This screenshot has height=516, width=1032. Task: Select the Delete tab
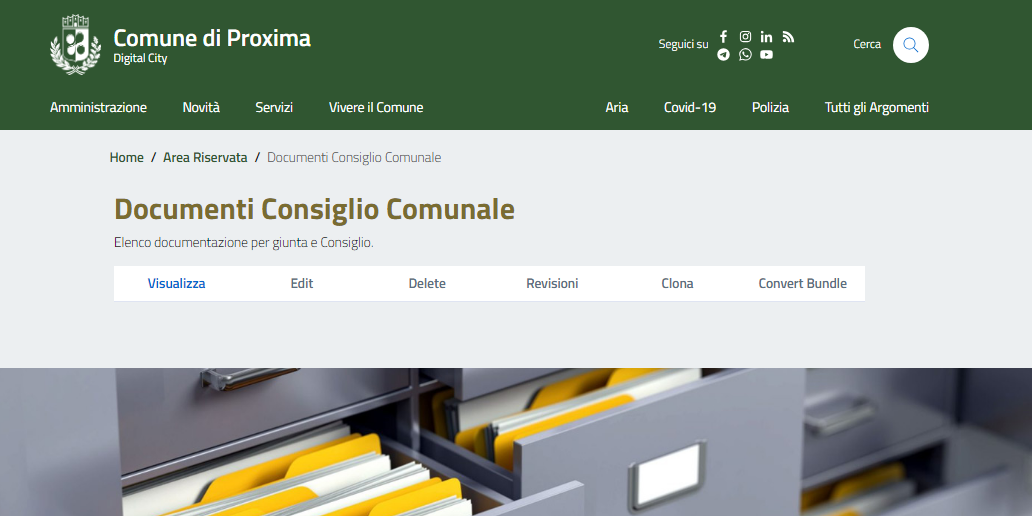[x=427, y=284]
